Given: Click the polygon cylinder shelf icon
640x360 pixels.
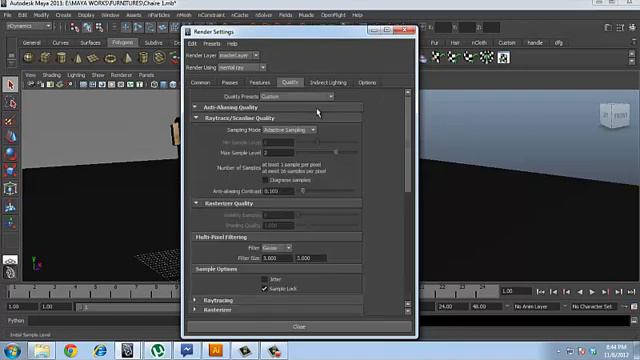Looking at the screenshot, I should point(61,58).
